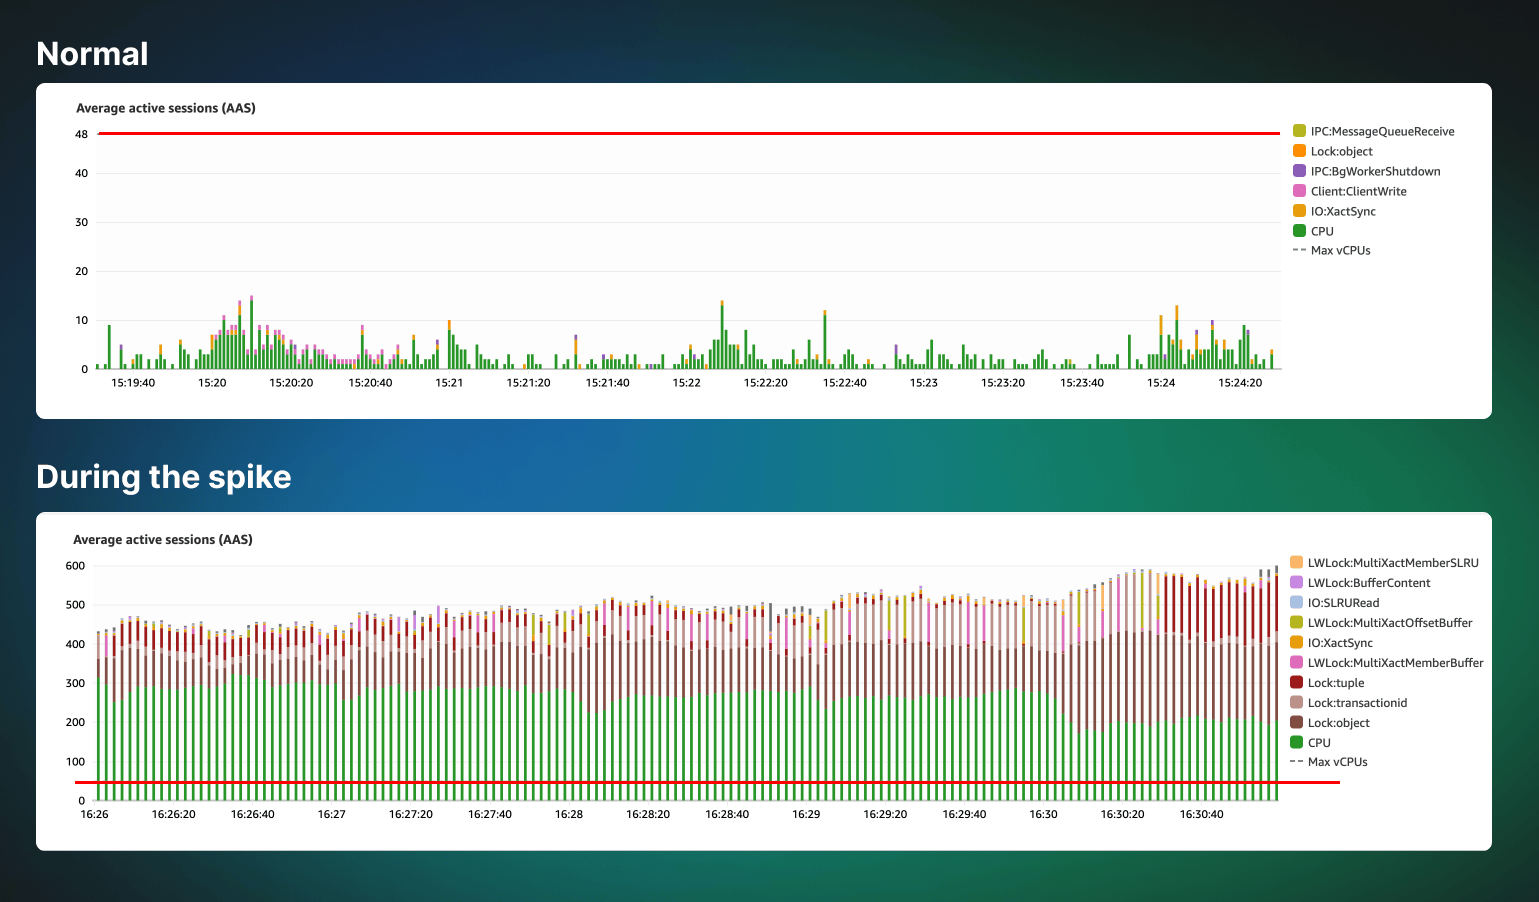Click the 300 y-axis value in spike chart
This screenshot has width=1539, height=902.
pyautogui.click(x=75, y=684)
